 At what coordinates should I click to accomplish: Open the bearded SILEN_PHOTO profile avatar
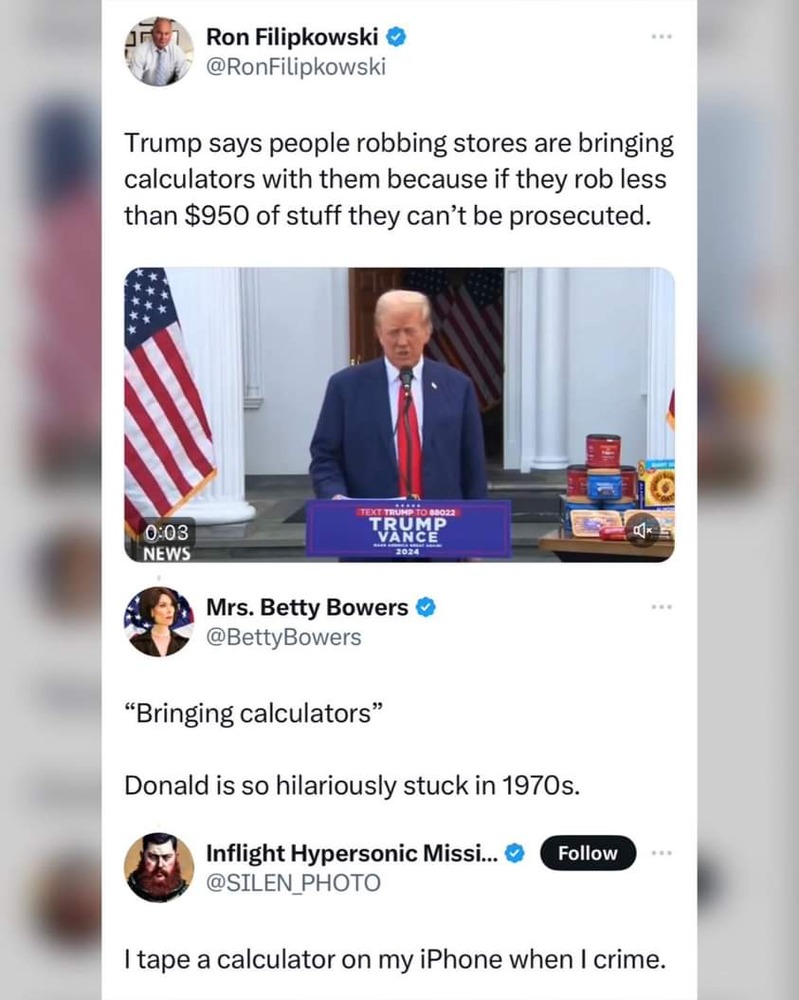pyautogui.click(x=158, y=867)
